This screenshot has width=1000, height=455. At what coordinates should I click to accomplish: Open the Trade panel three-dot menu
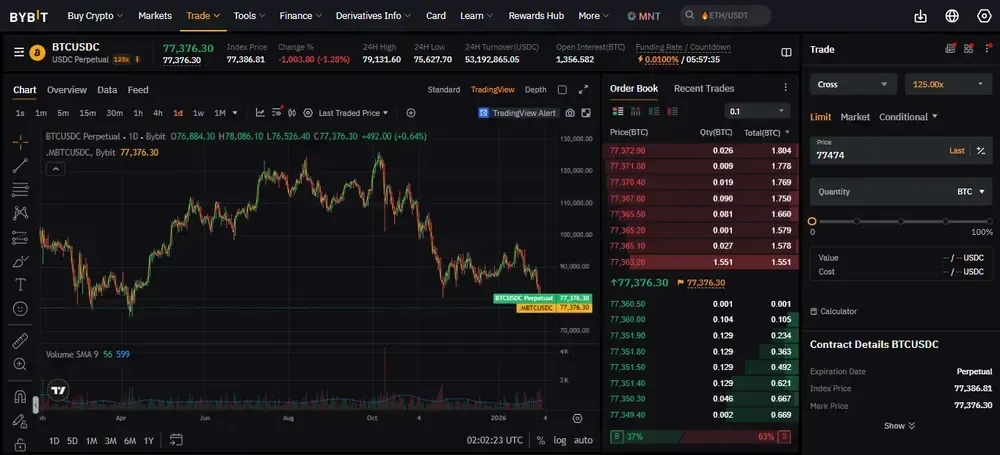pyautogui.click(x=989, y=48)
